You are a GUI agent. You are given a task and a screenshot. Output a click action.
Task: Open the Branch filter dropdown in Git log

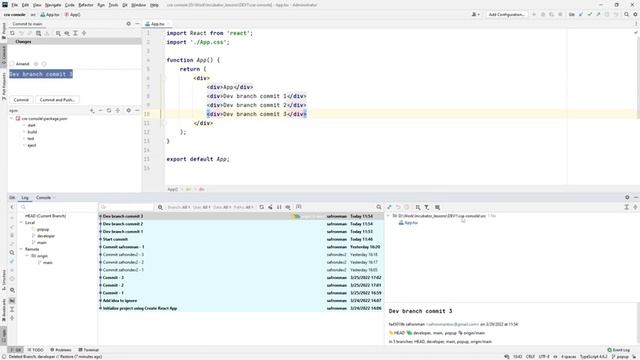(x=179, y=207)
